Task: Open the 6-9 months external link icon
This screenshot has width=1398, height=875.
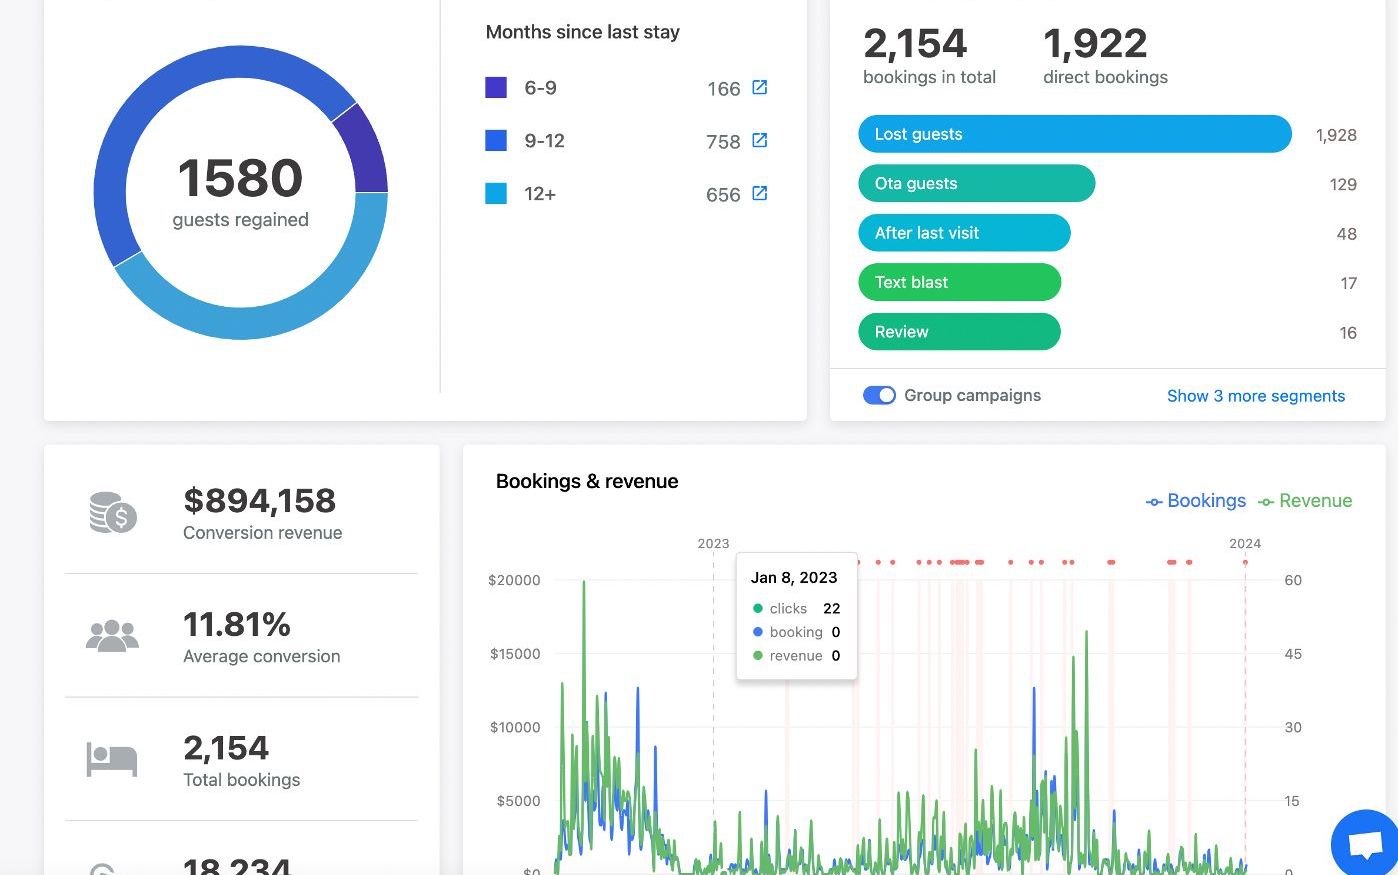Action: pos(760,87)
